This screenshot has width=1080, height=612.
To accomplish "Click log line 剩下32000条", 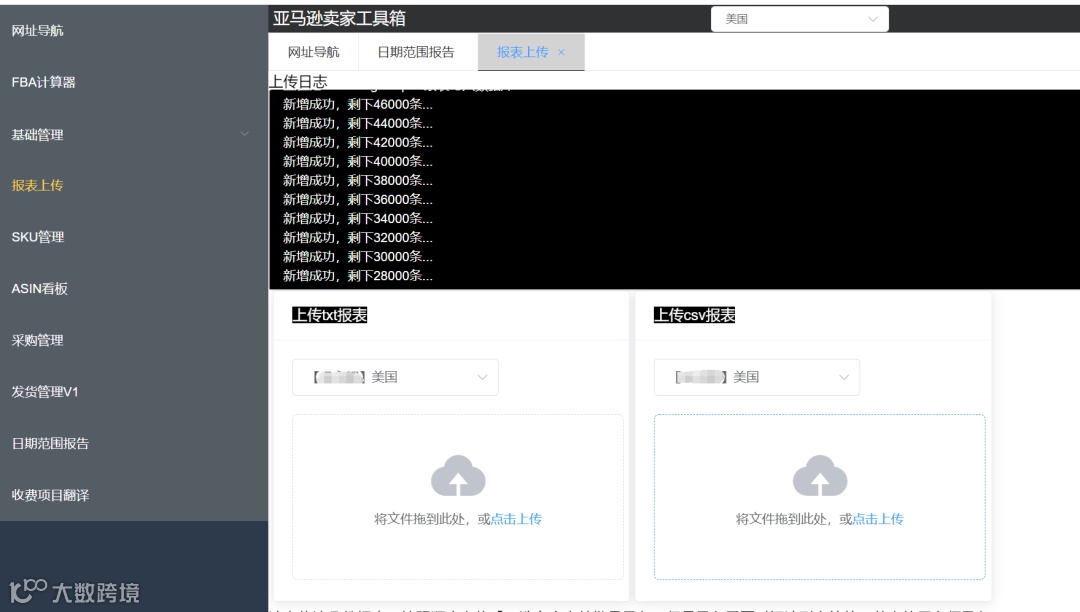I will [357, 238].
